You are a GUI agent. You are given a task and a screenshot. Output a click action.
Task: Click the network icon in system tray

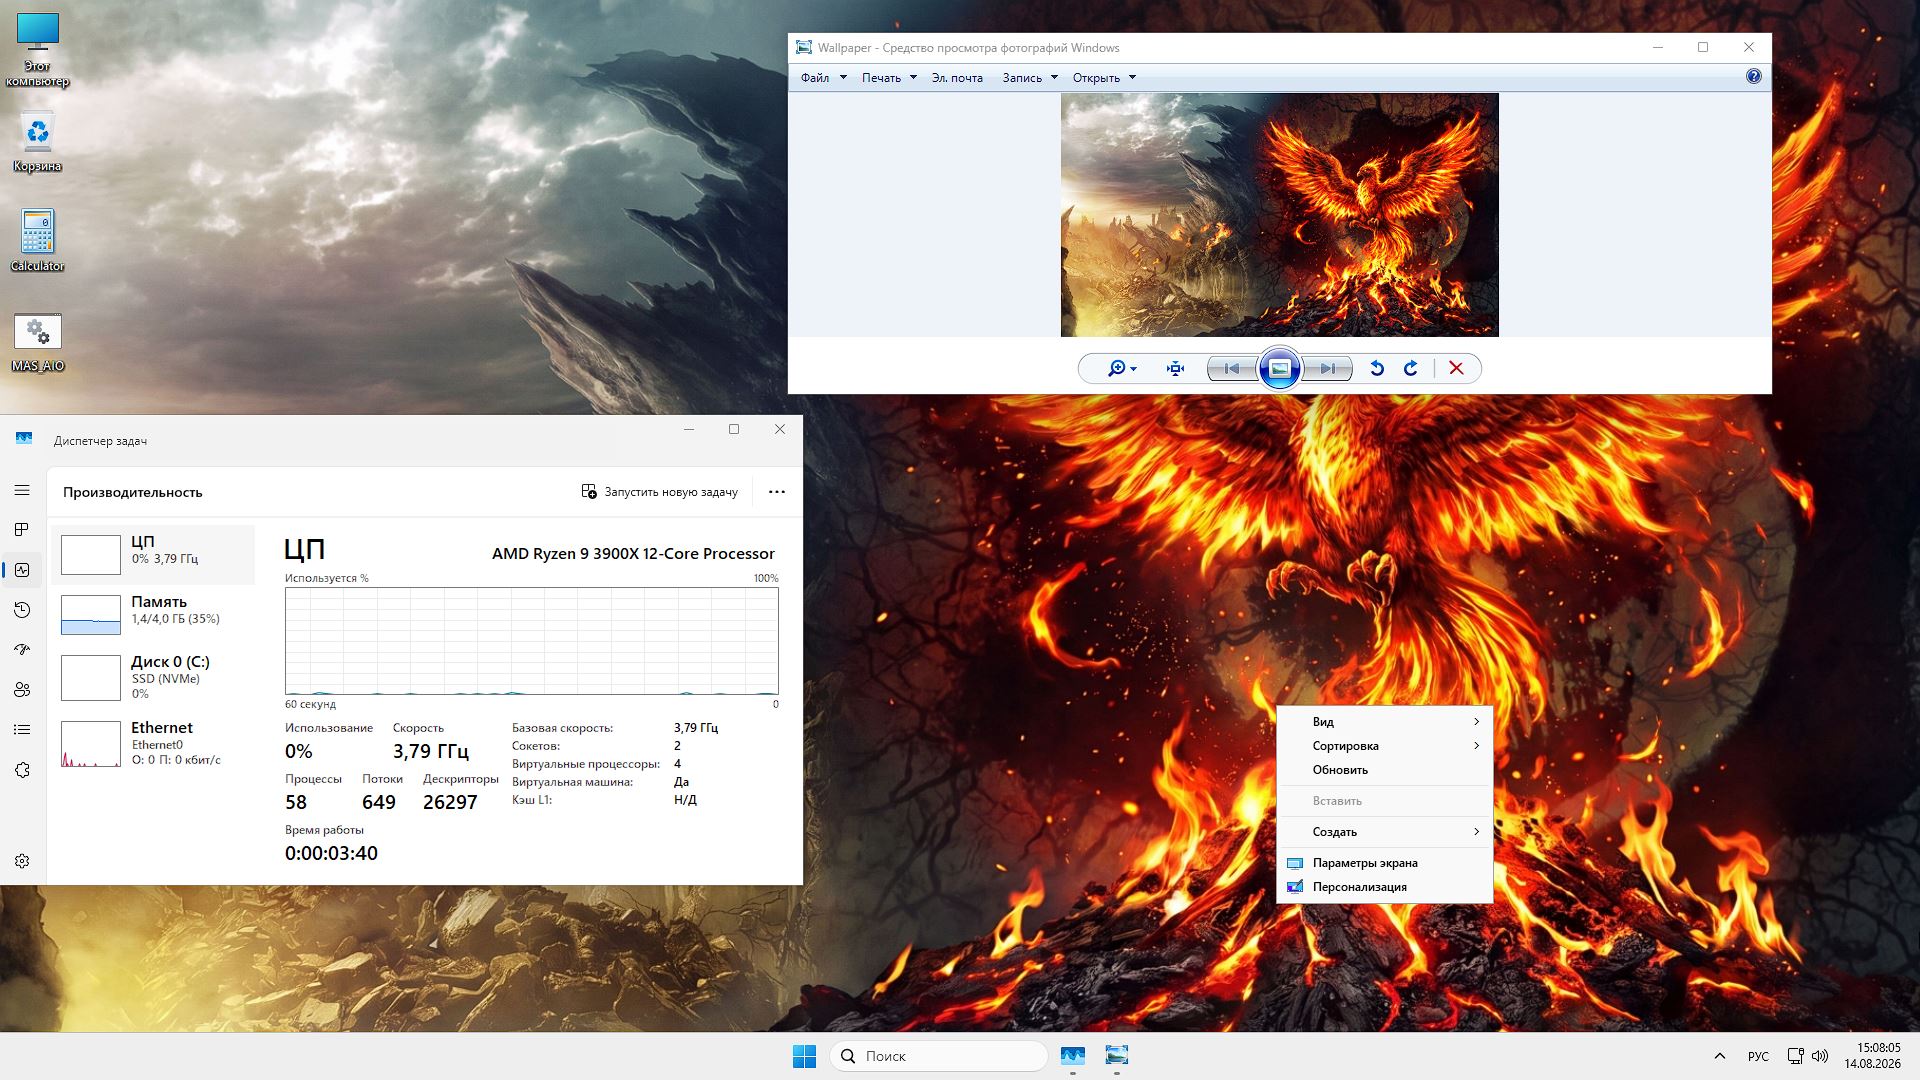1795,1056
